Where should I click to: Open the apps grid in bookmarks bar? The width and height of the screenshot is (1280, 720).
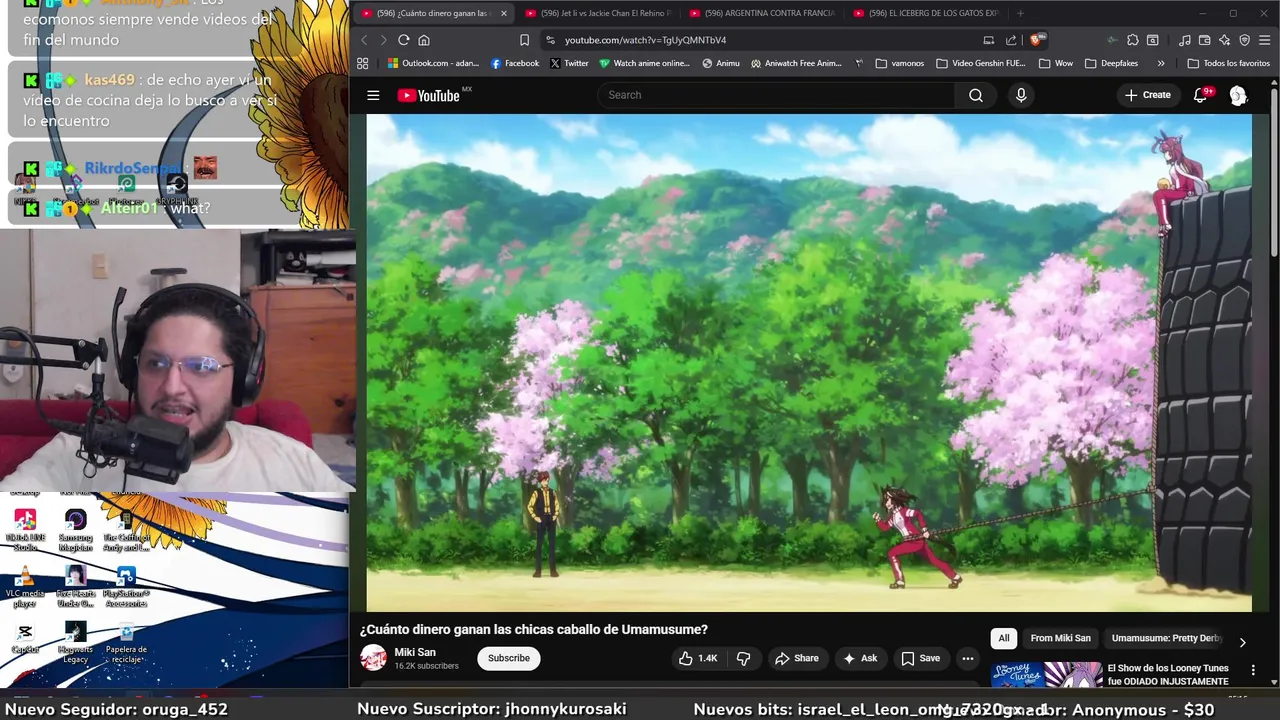pos(362,63)
